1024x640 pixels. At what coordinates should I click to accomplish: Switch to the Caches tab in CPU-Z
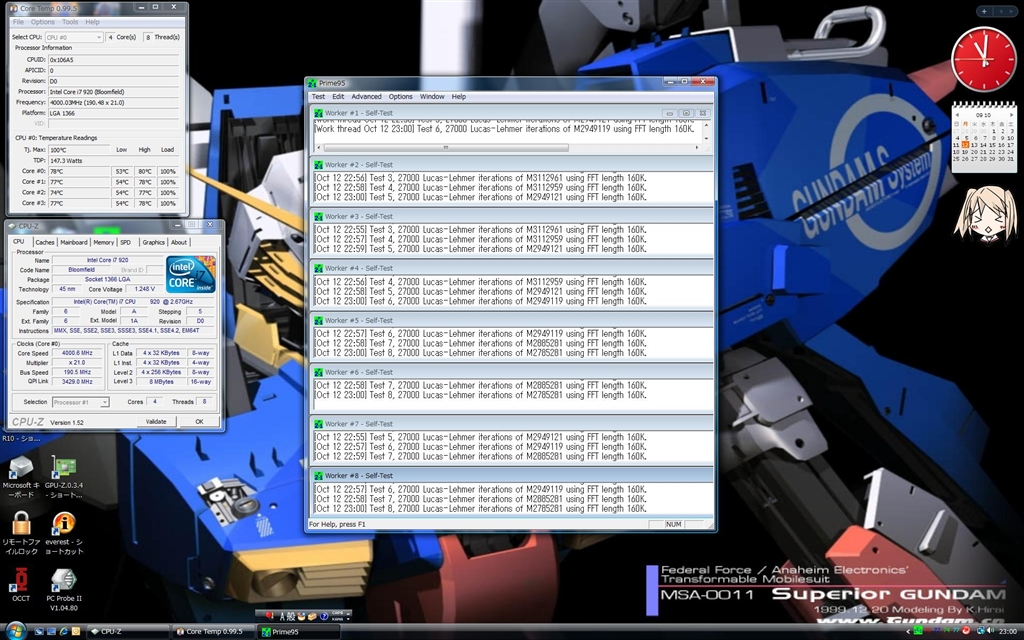(x=45, y=242)
